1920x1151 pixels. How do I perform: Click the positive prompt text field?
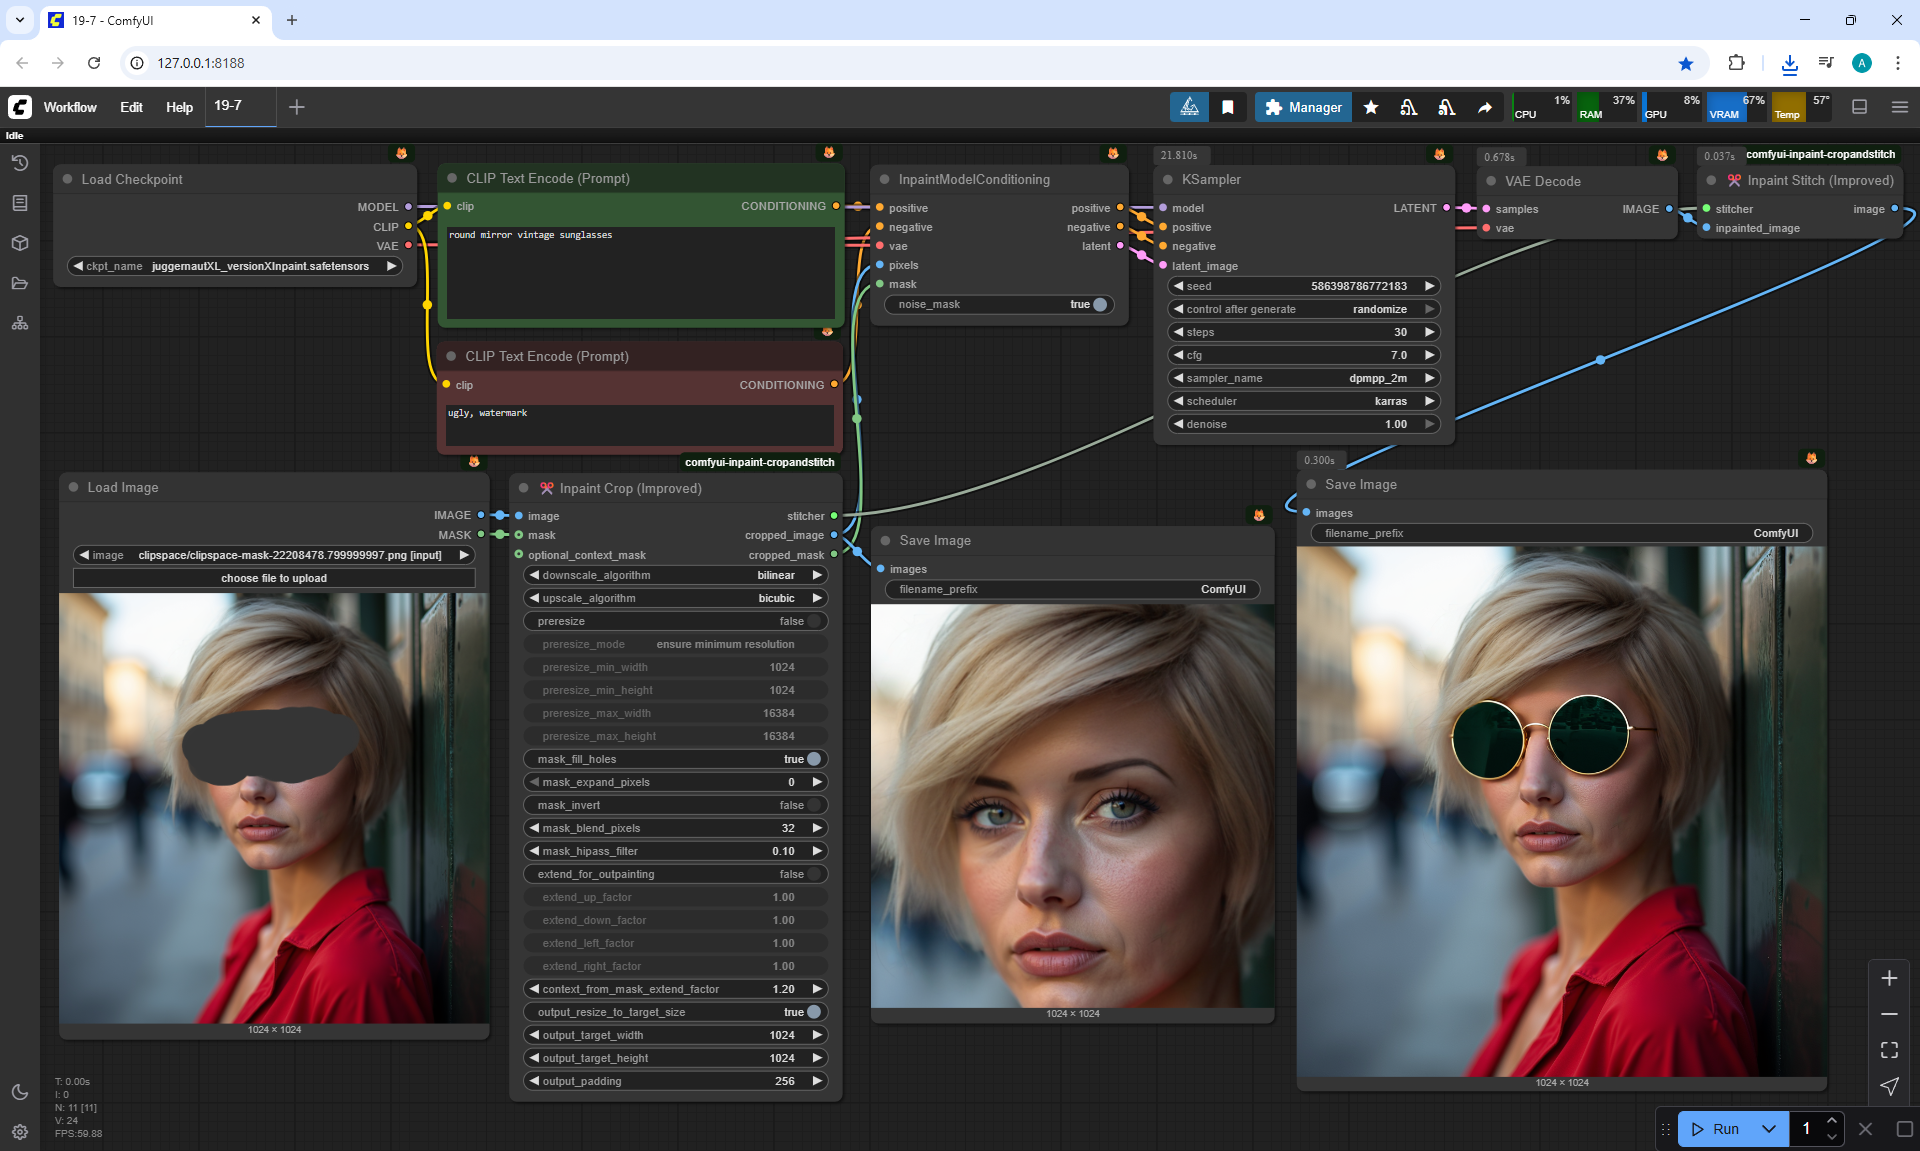pos(640,270)
